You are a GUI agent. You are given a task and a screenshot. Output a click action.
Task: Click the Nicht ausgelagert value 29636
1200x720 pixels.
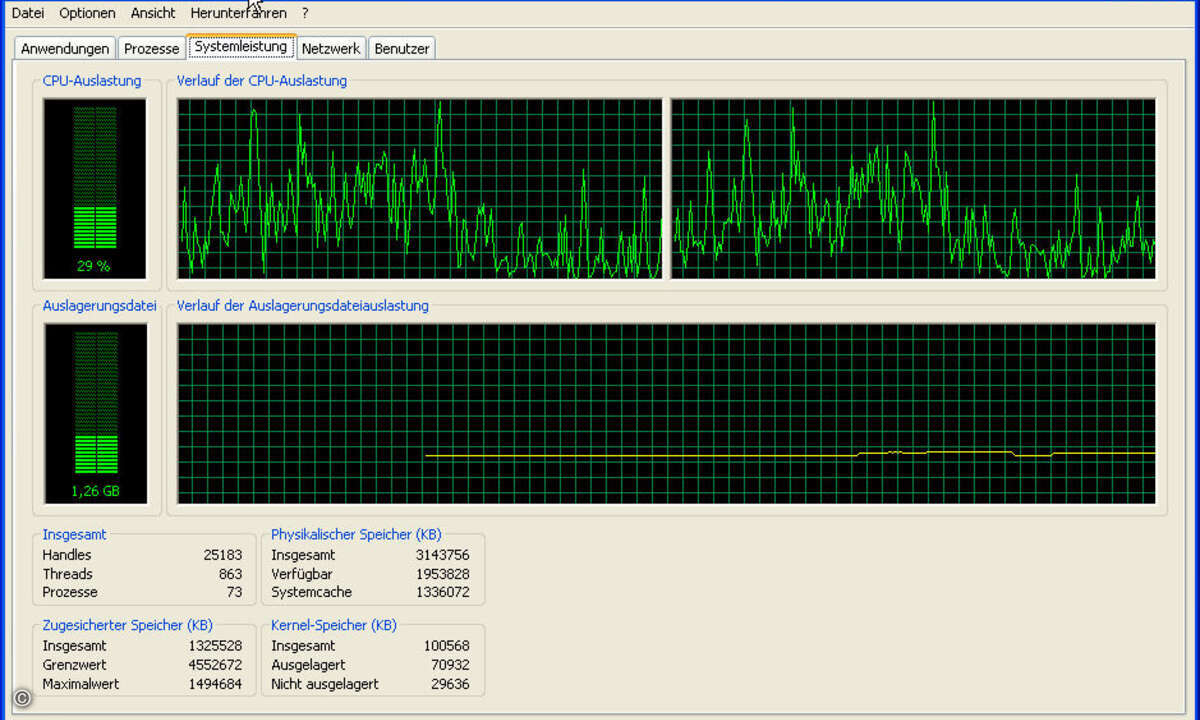(x=451, y=684)
